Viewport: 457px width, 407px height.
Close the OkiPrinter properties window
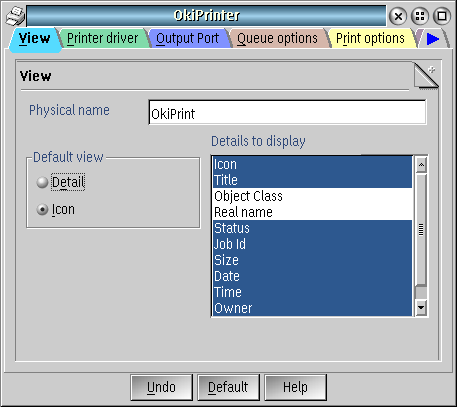[x=398, y=16]
